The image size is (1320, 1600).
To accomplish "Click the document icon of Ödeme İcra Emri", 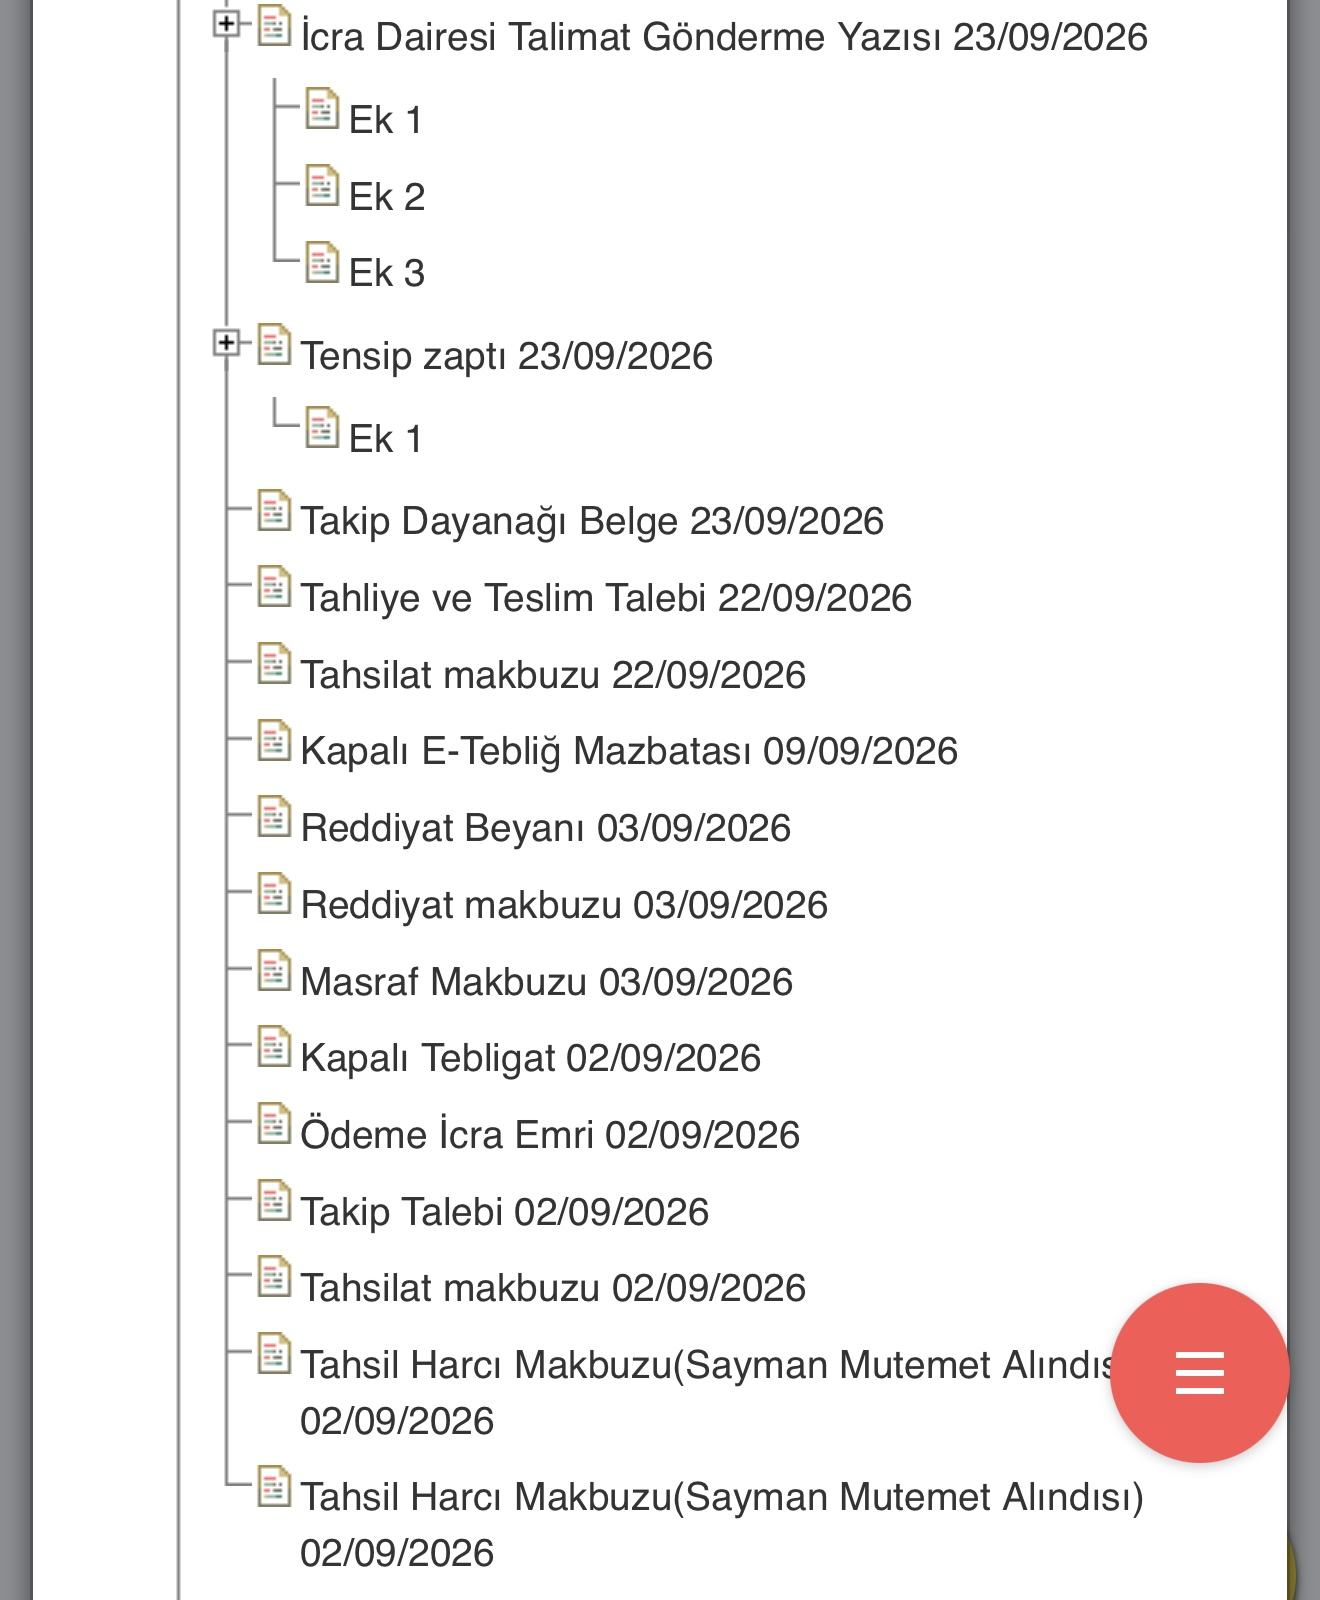I will click(x=274, y=1124).
